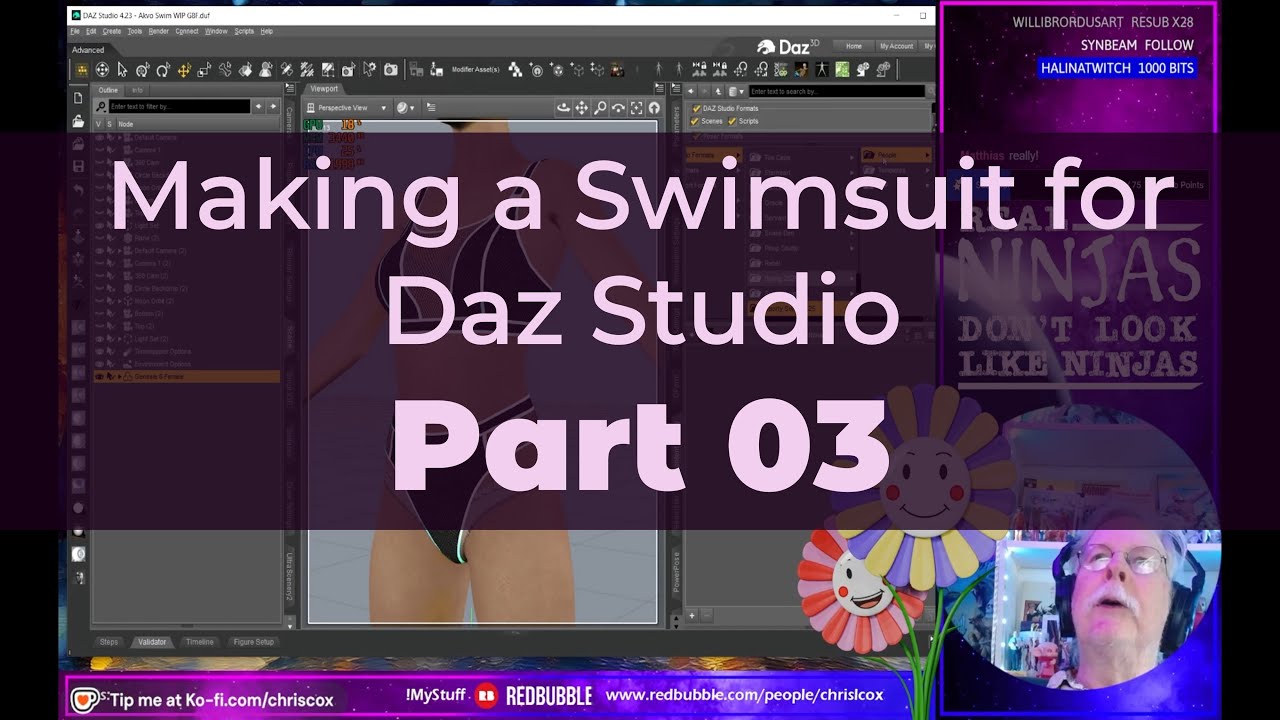
Task: Click the green landscape image toolbar icon
Action: pos(842,70)
